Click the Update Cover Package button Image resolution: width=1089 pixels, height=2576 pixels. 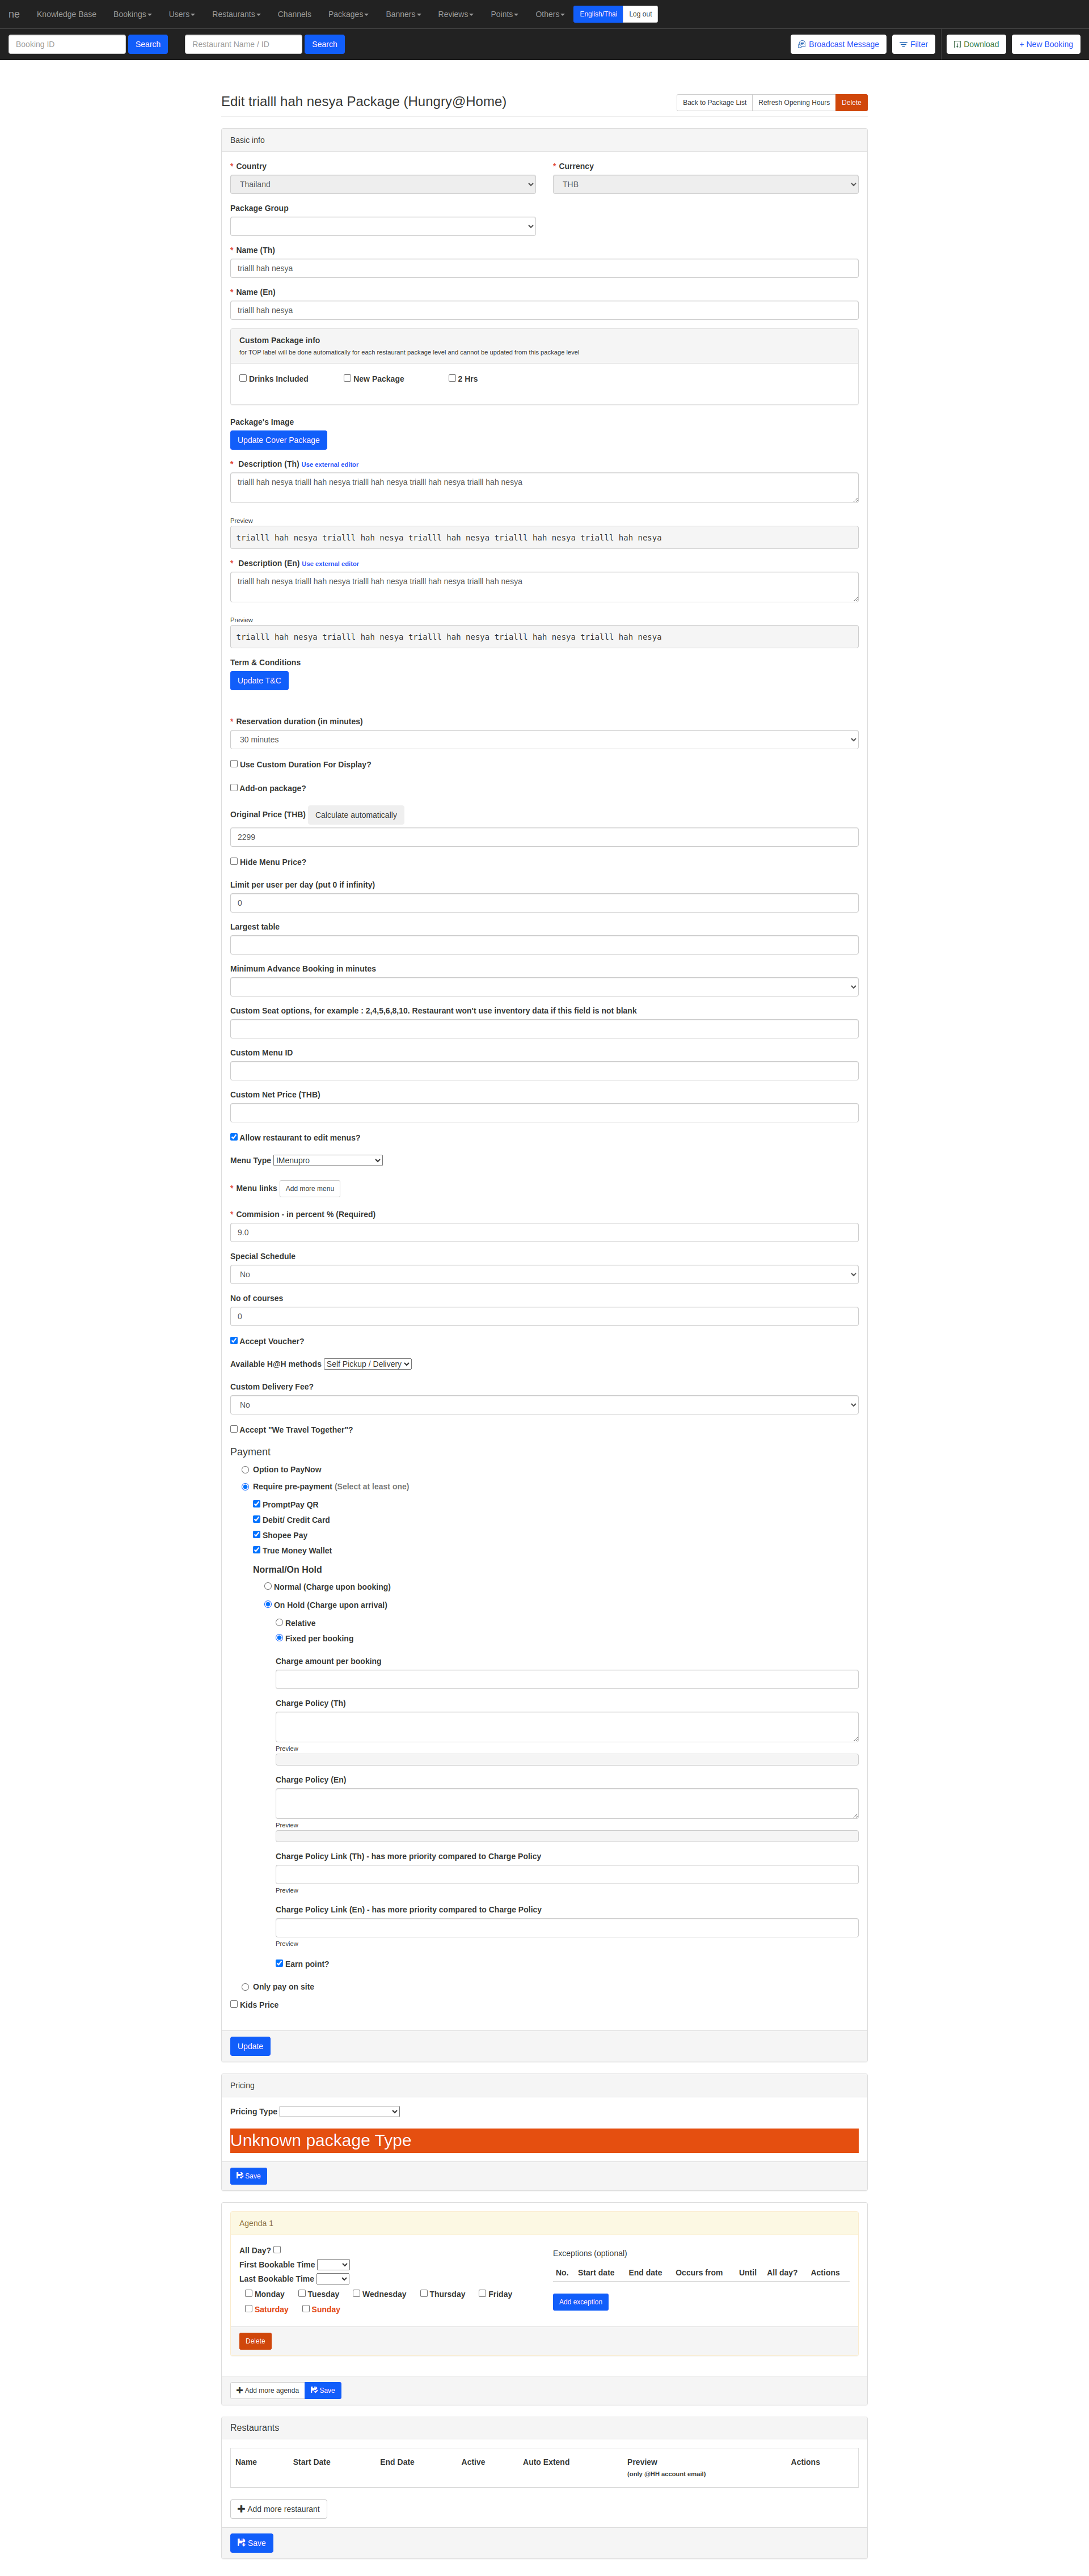[x=278, y=440]
